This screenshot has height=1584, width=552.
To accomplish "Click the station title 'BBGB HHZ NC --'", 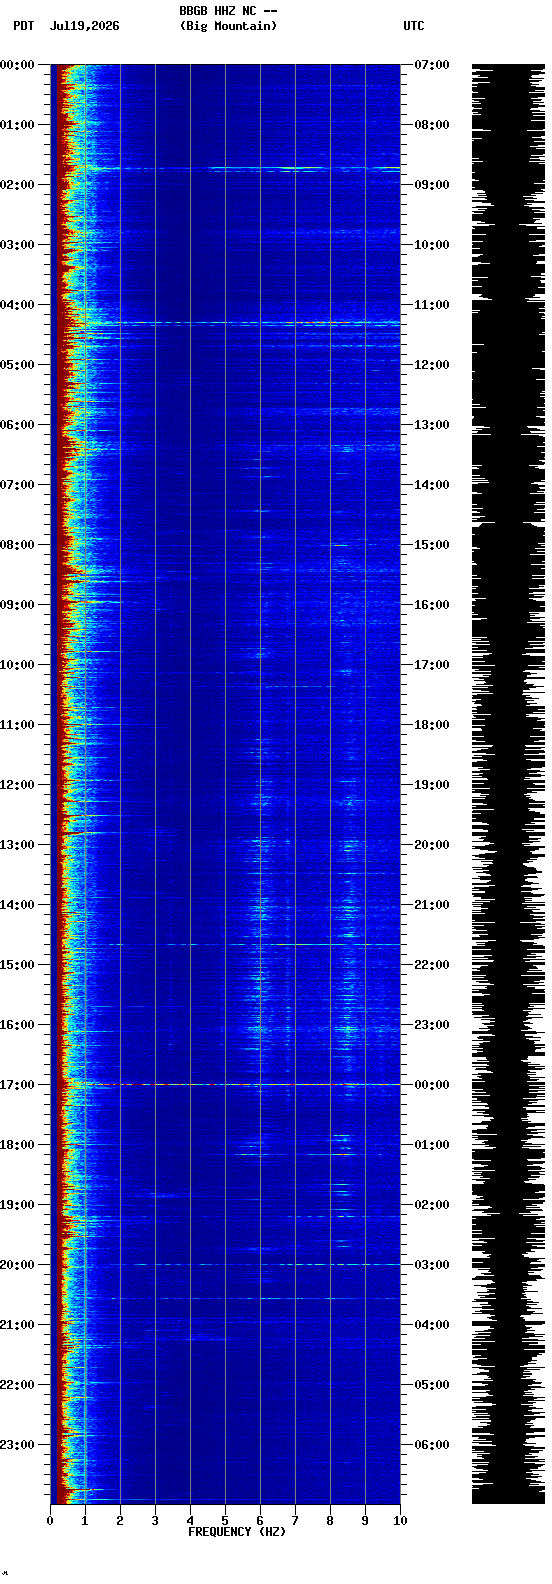I will (228, 11).
